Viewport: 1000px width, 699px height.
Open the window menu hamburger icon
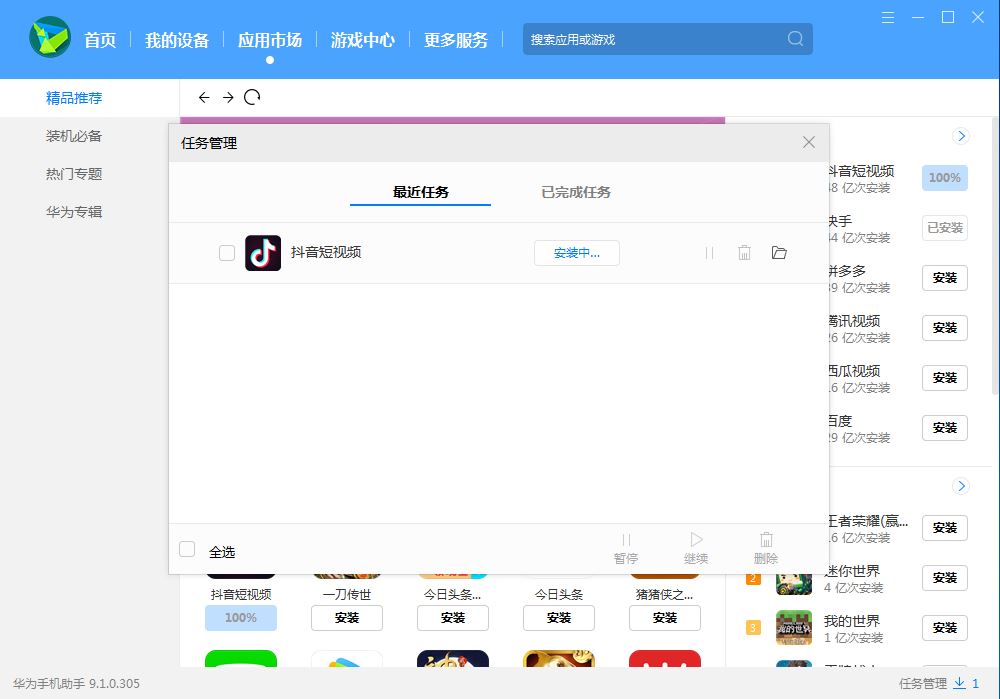[x=889, y=17]
